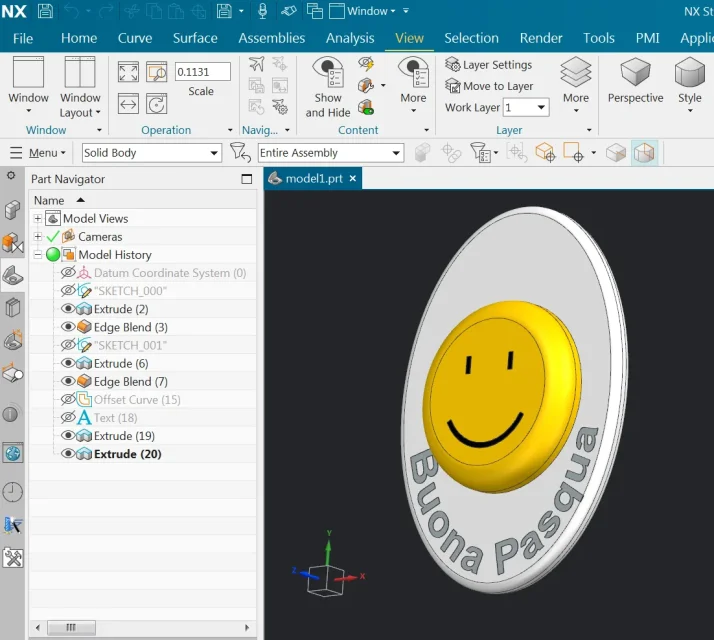Screen dimensions: 714x640
Task: Toggle visibility of Extrude (2)
Action: (x=68, y=309)
